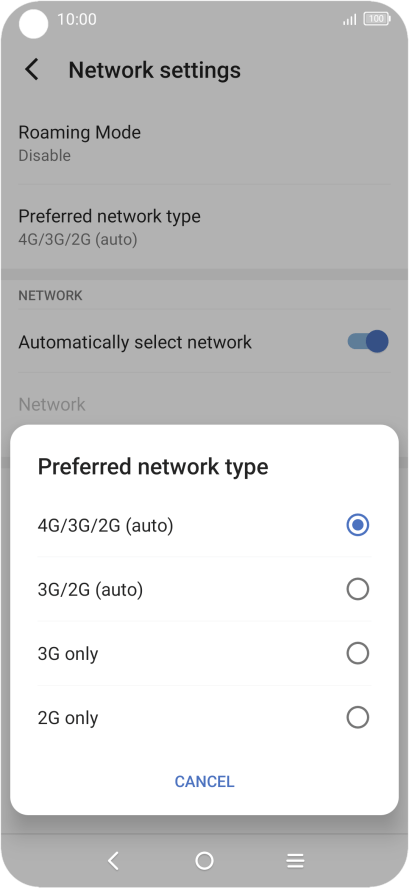The height and width of the screenshot is (888, 409).
Task: Tap the recent apps menu icon
Action: click(x=295, y=861)
